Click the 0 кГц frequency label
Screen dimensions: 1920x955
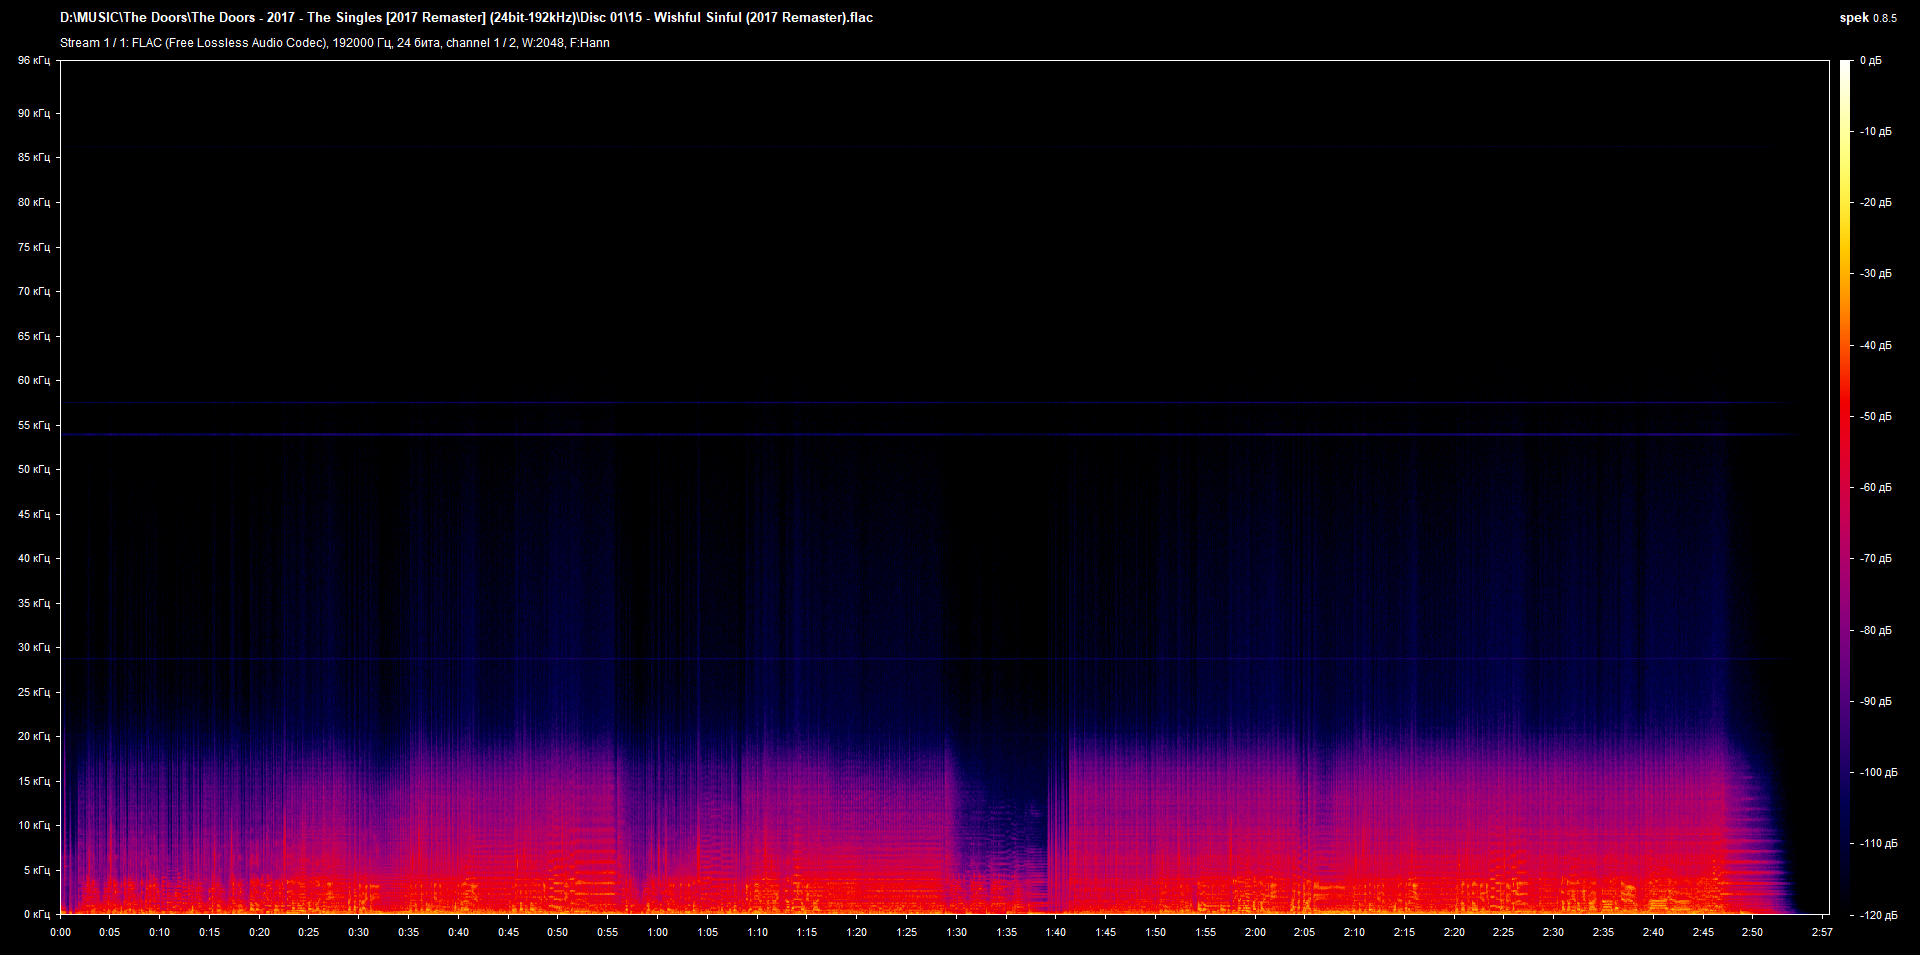36,914
